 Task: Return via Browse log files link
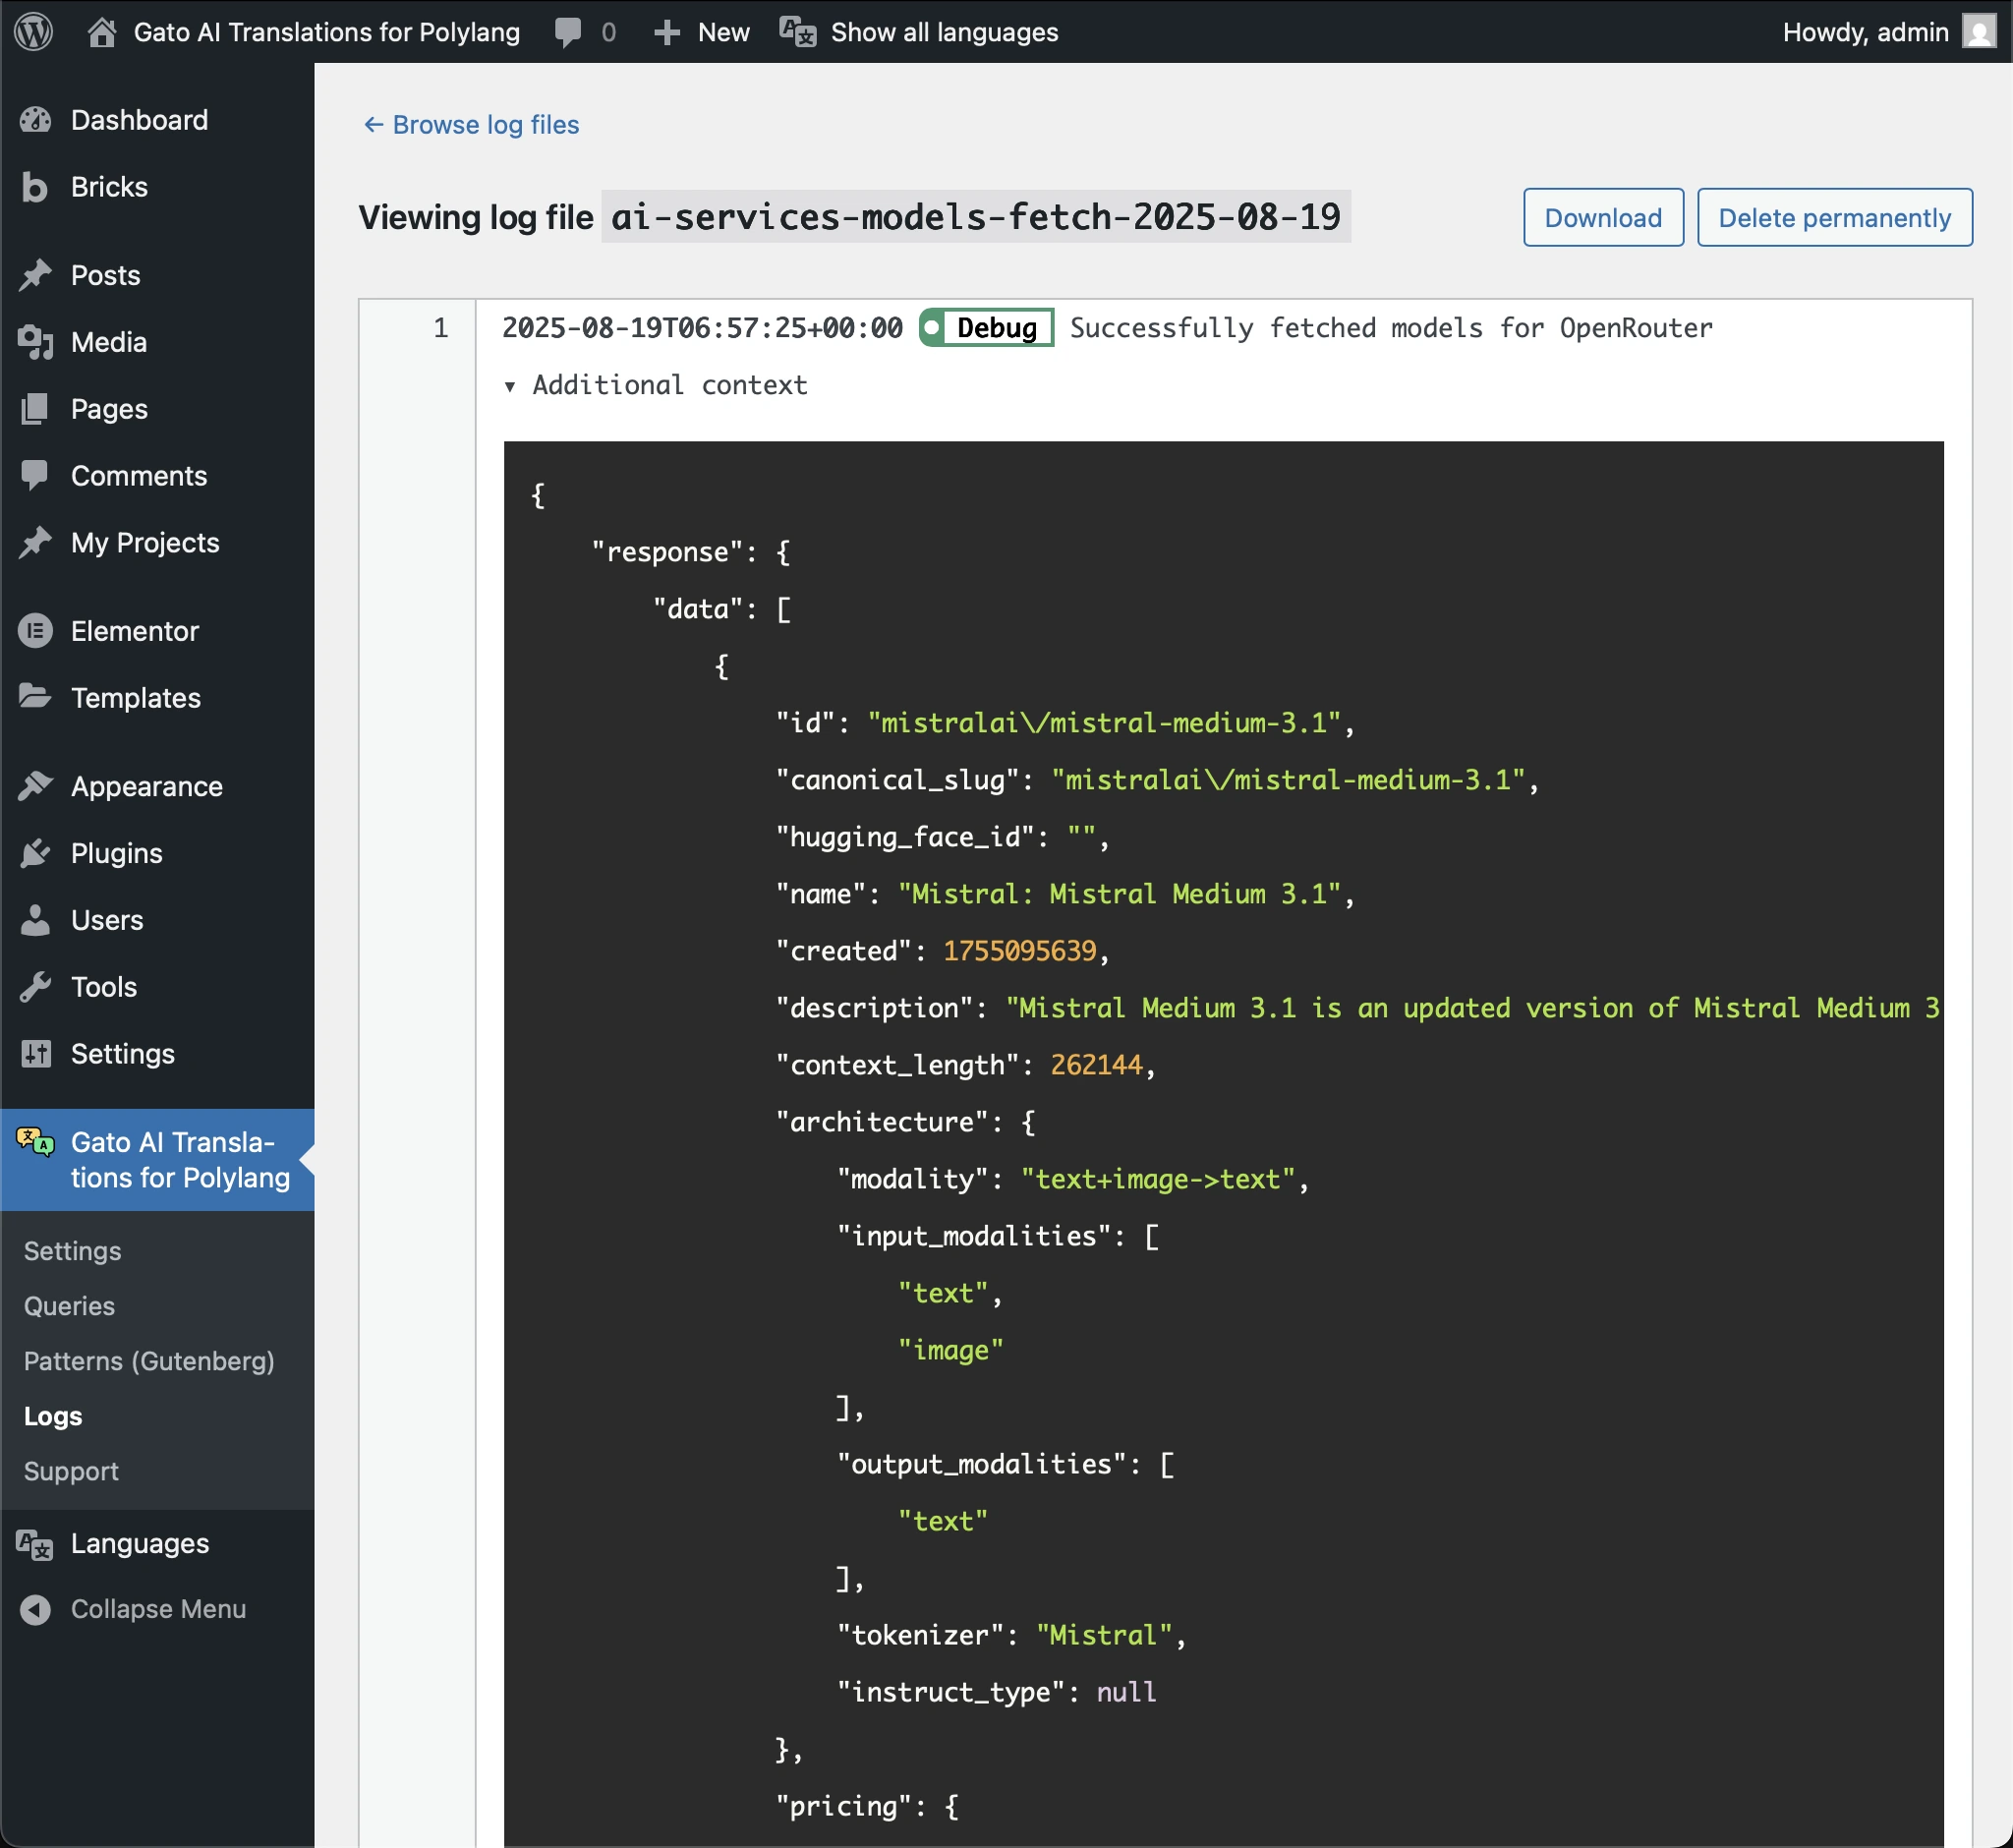(471, 125)
